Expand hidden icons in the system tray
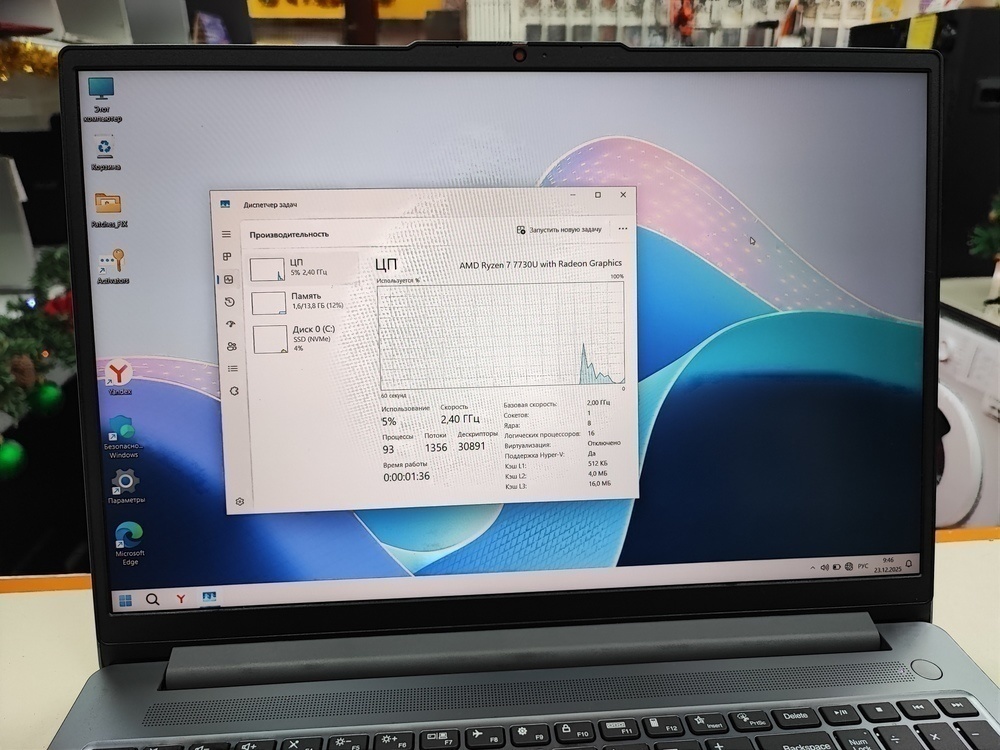The height and width of the screenshot is (750, 1000). (812, 566)
